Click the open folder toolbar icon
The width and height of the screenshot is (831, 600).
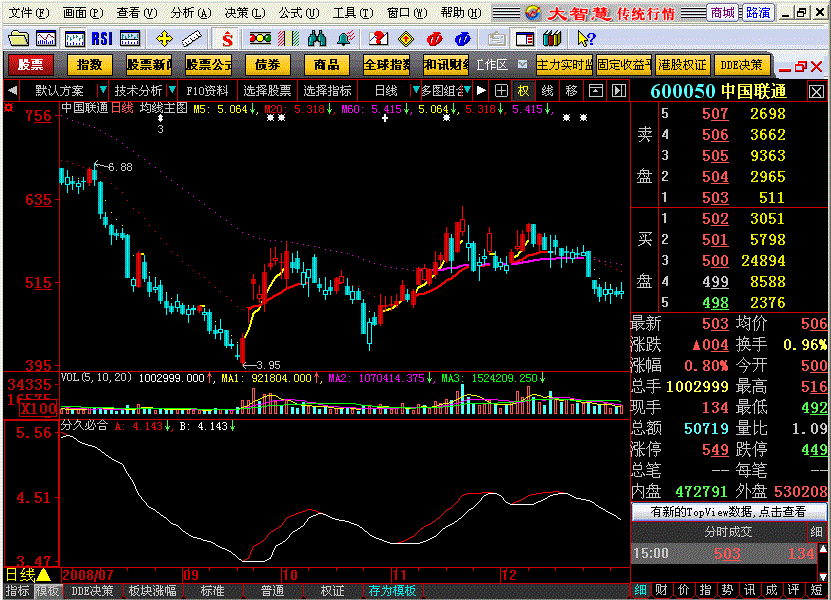point(19,39)
